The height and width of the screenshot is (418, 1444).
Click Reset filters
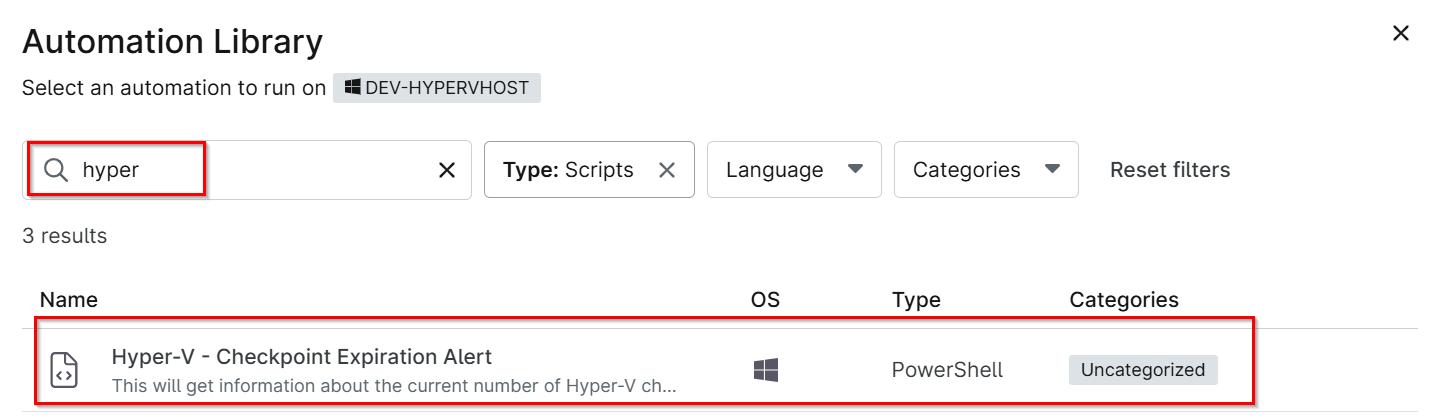click(x=1170, y=170)
